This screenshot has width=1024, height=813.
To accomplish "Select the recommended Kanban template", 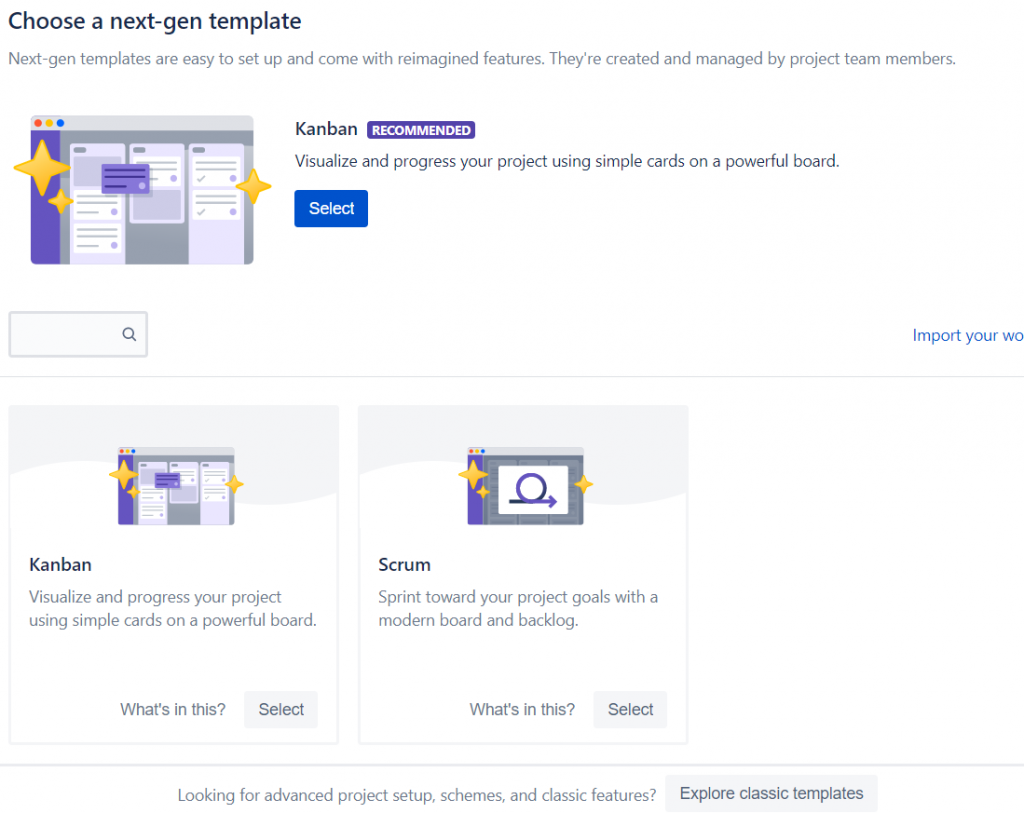I will [331, 208].
